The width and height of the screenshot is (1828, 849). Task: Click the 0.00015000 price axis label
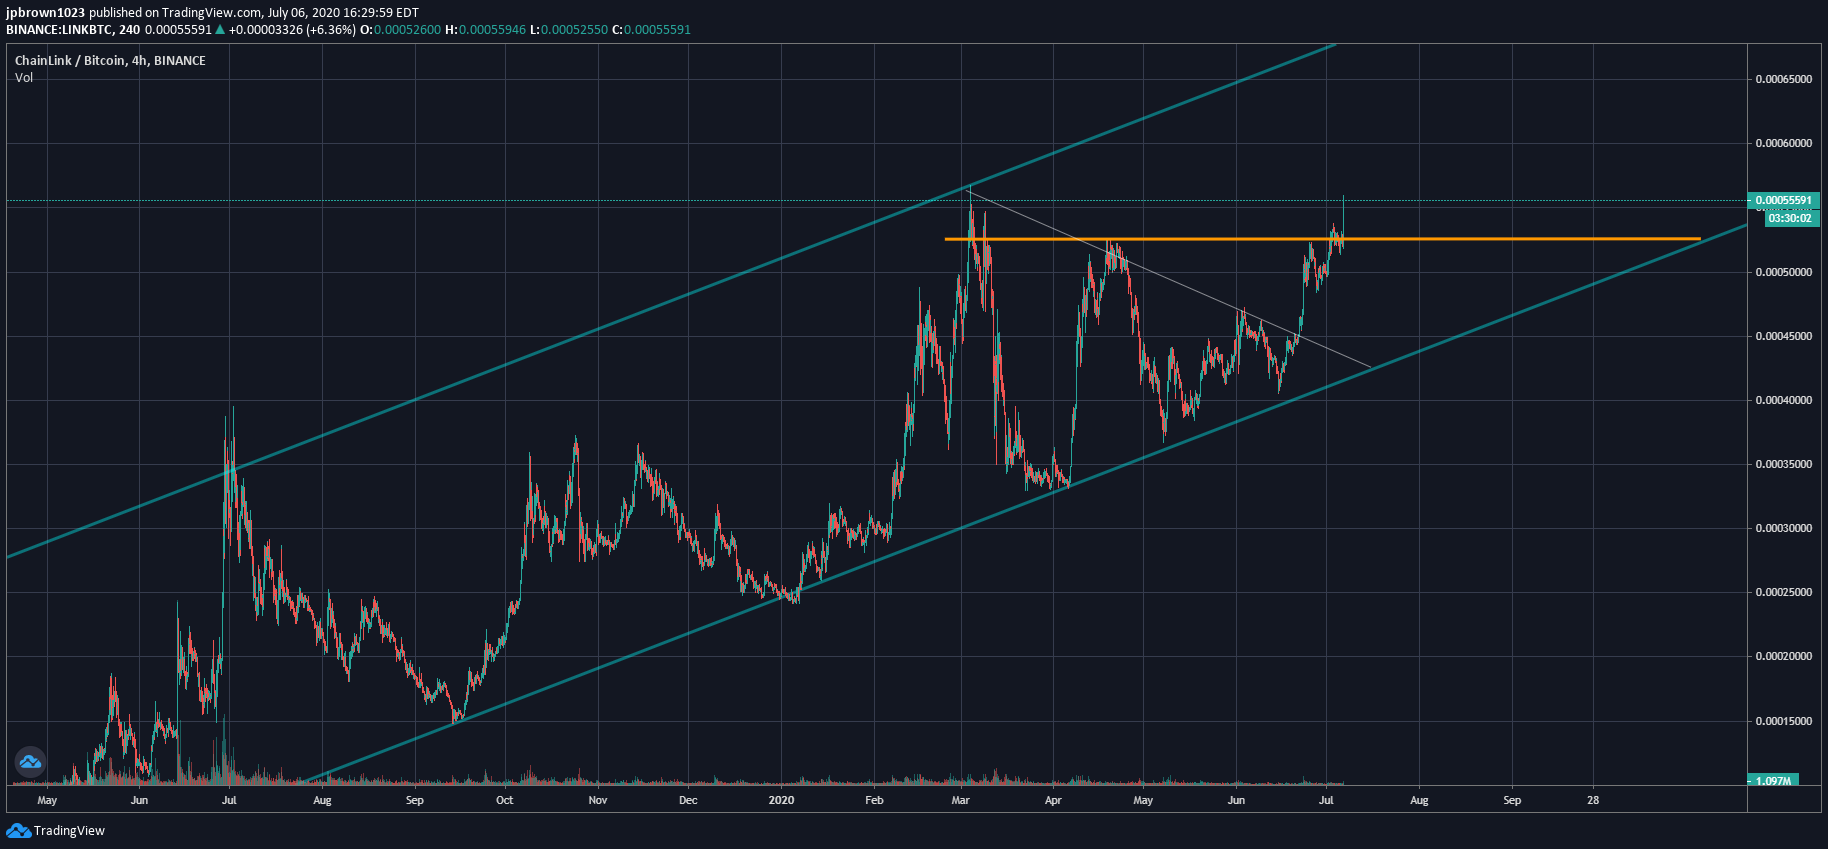click(x=1783, y=721)
